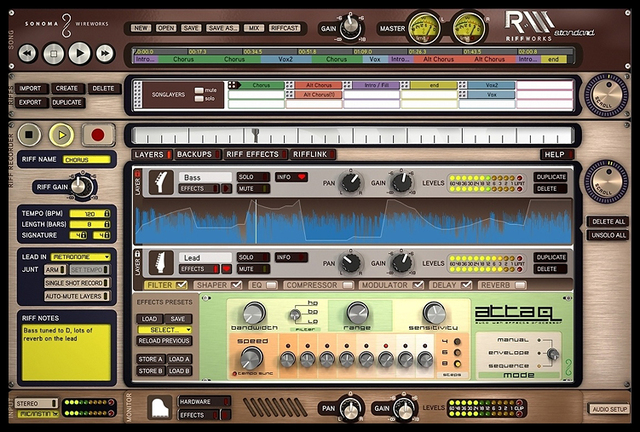Open the HELP tab
Image resolution: width=640 pixels, height=432 pixels.
click(558, 155)
